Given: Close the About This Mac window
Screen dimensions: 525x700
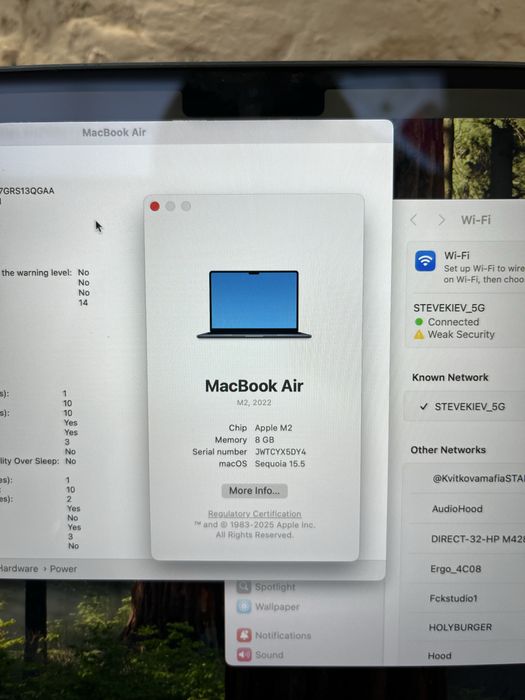Looking at the screenshot, I should point(155,206).
